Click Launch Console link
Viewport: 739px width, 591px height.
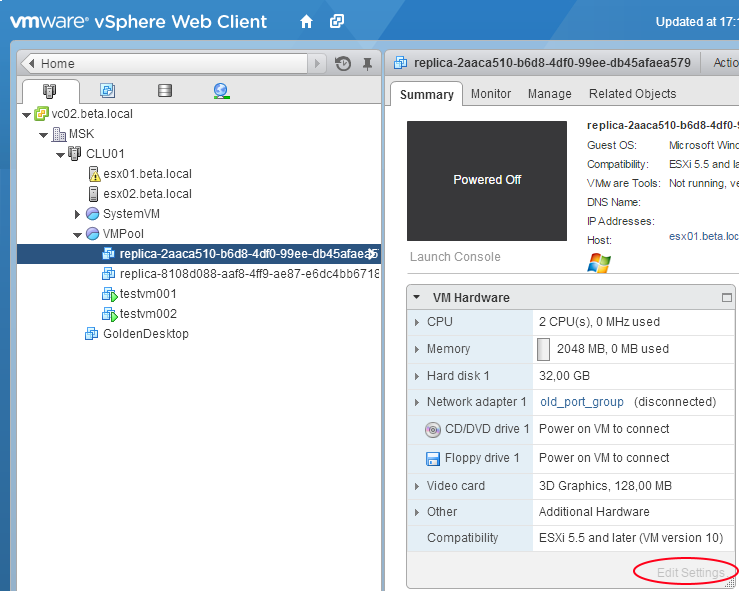tap(455, 257)
